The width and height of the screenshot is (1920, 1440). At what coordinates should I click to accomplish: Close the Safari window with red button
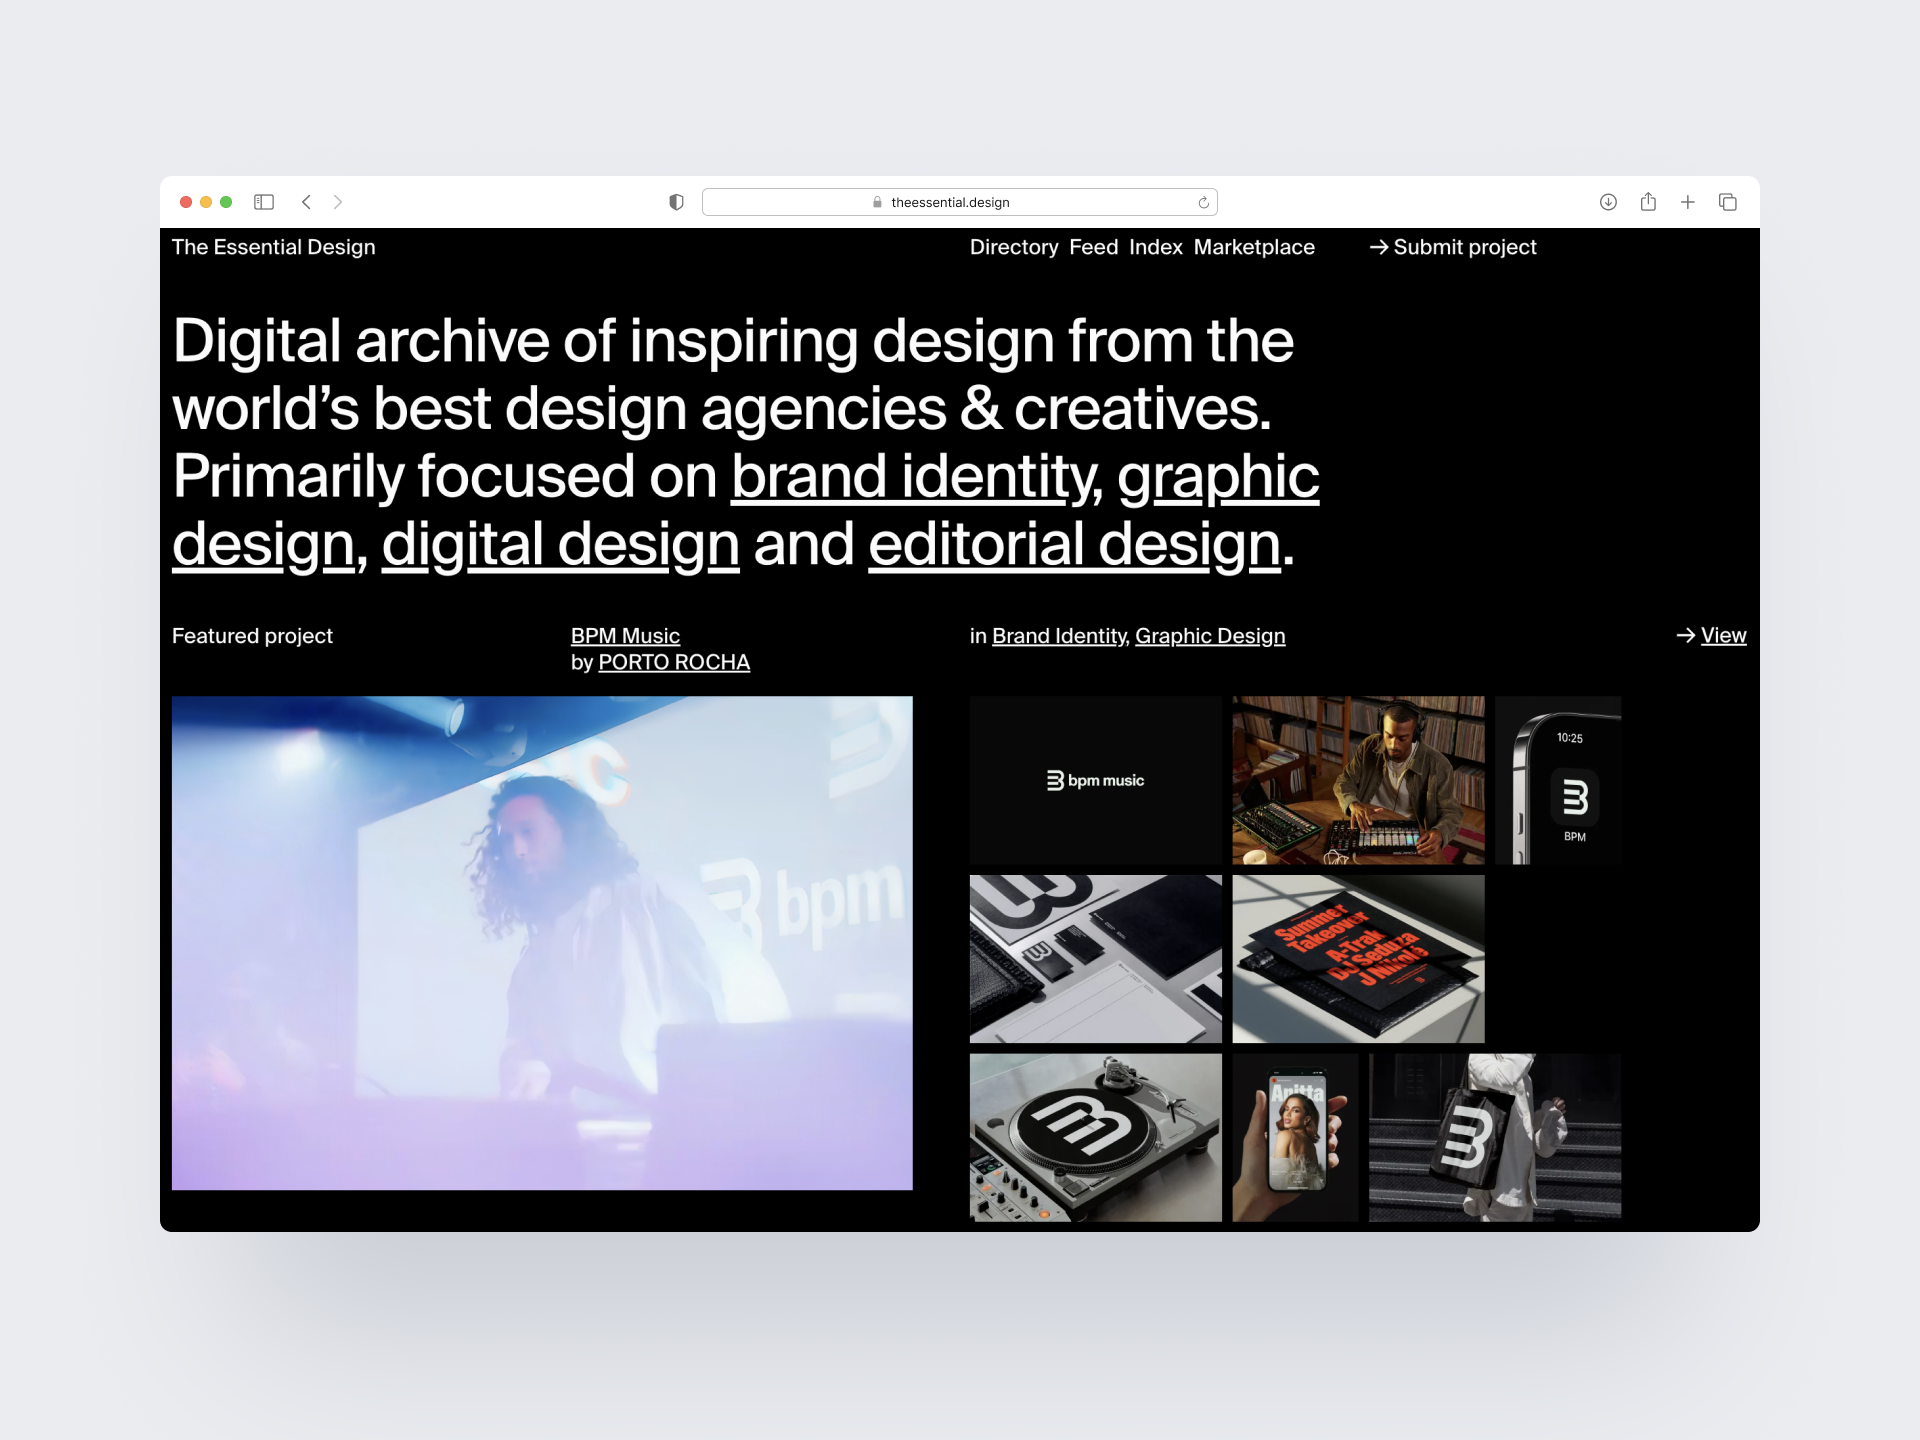[x=186, y=202]
